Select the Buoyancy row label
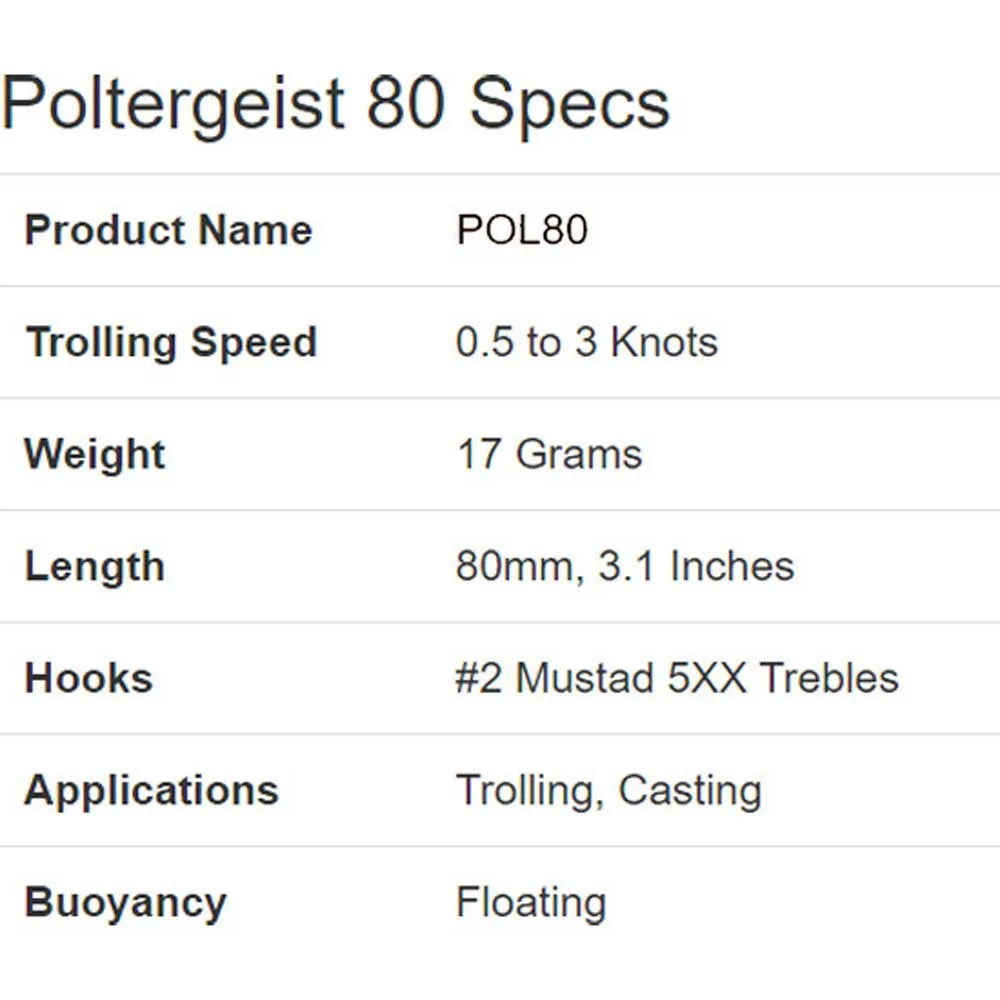 125,902
